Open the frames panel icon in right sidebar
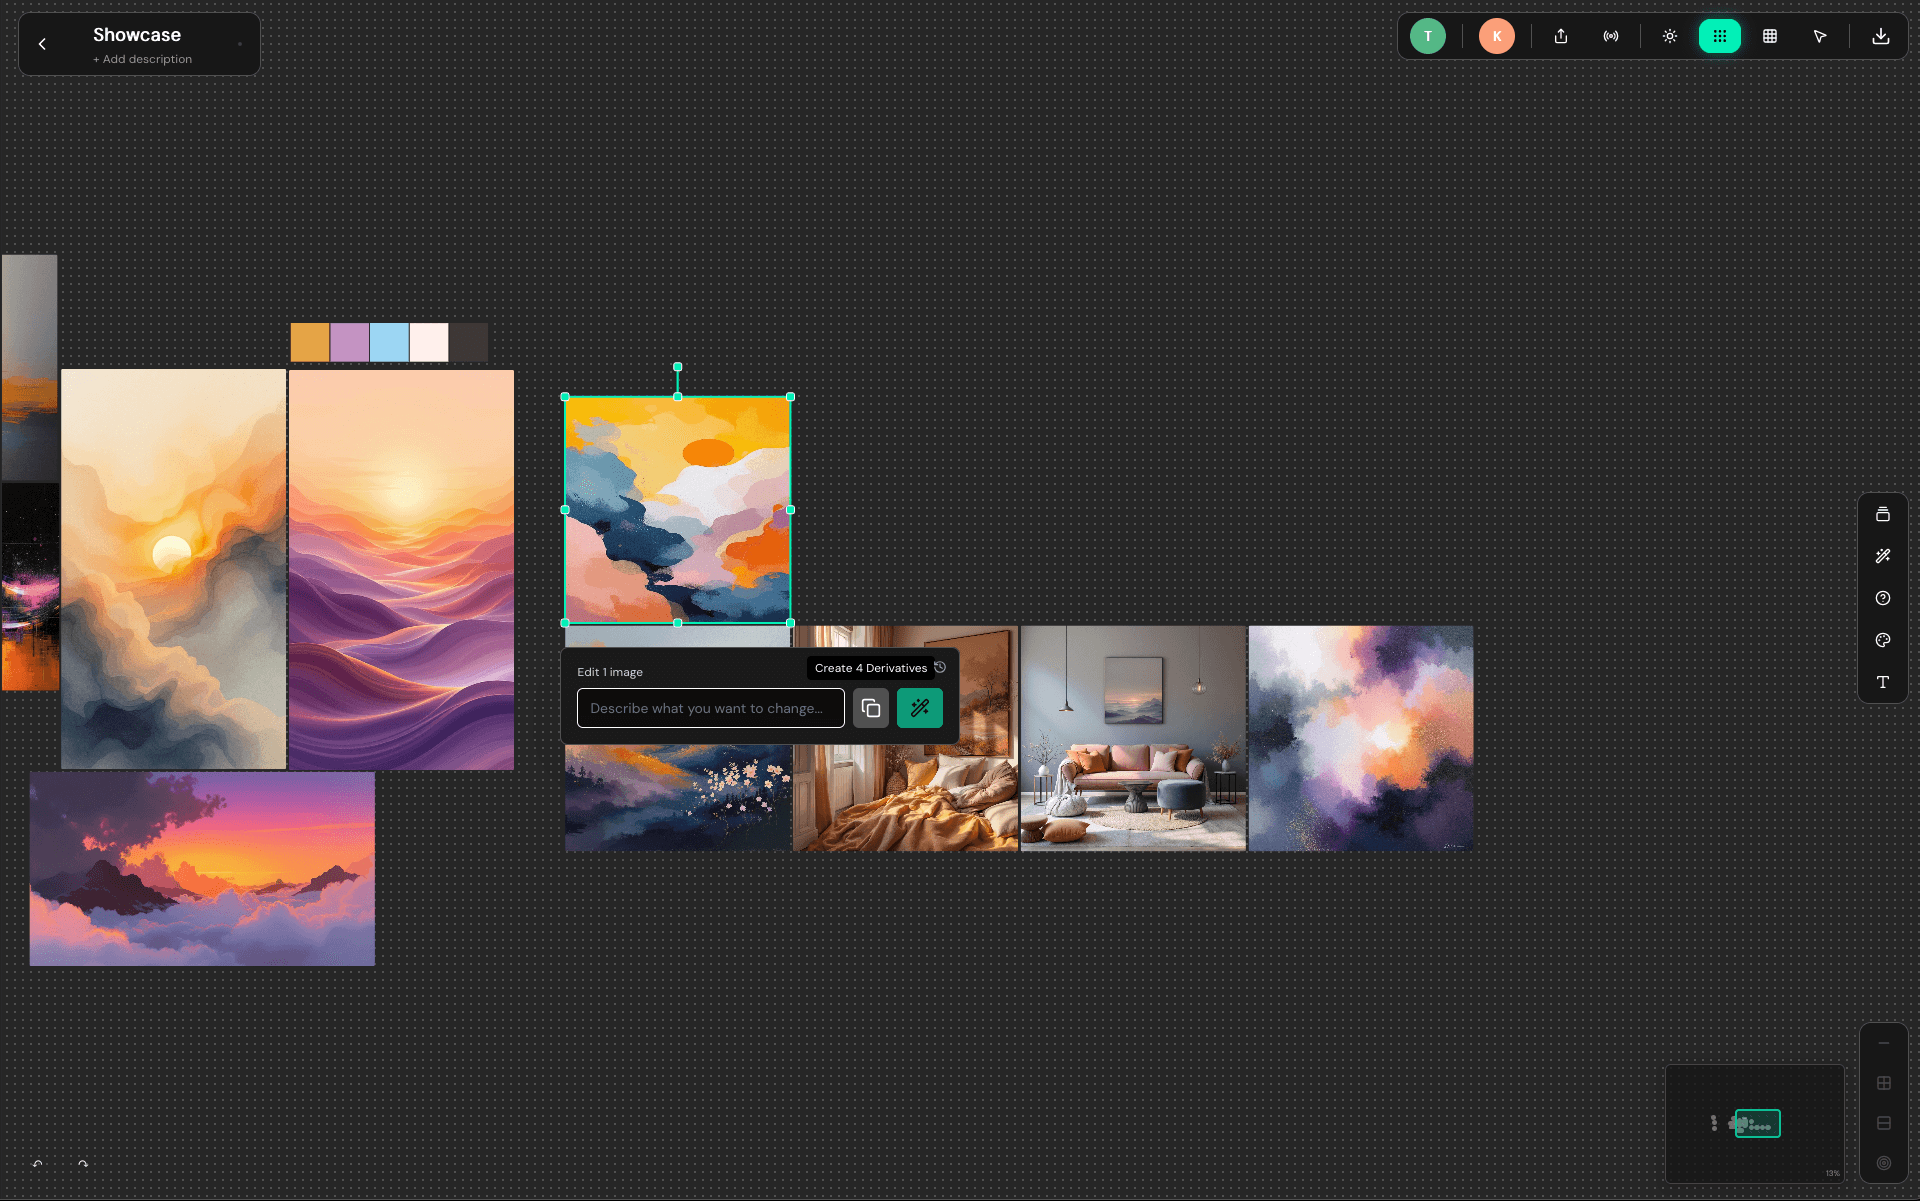Image resolution: width=1920 pixels, height=1201 pixels. pyautogui.click(x=1883, y=514)
